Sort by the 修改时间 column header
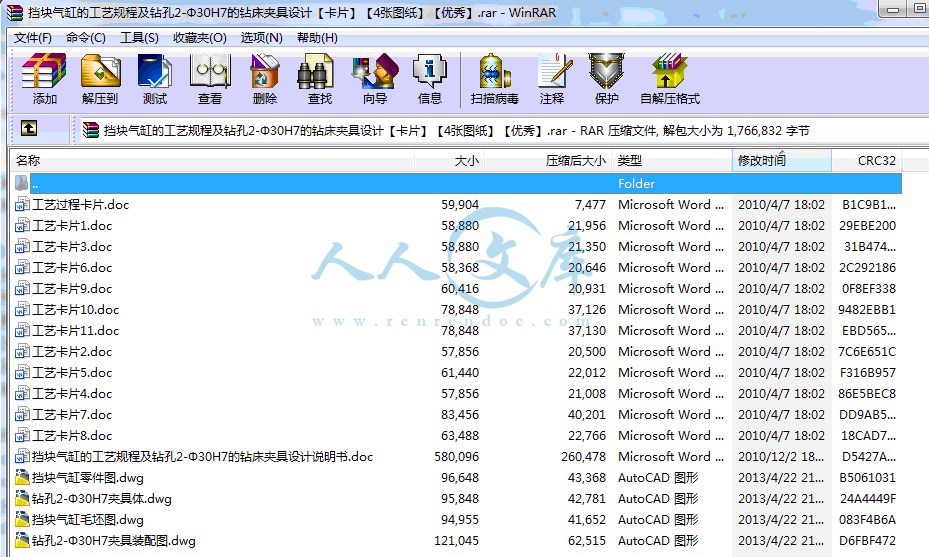 click(x=781, y=161)
